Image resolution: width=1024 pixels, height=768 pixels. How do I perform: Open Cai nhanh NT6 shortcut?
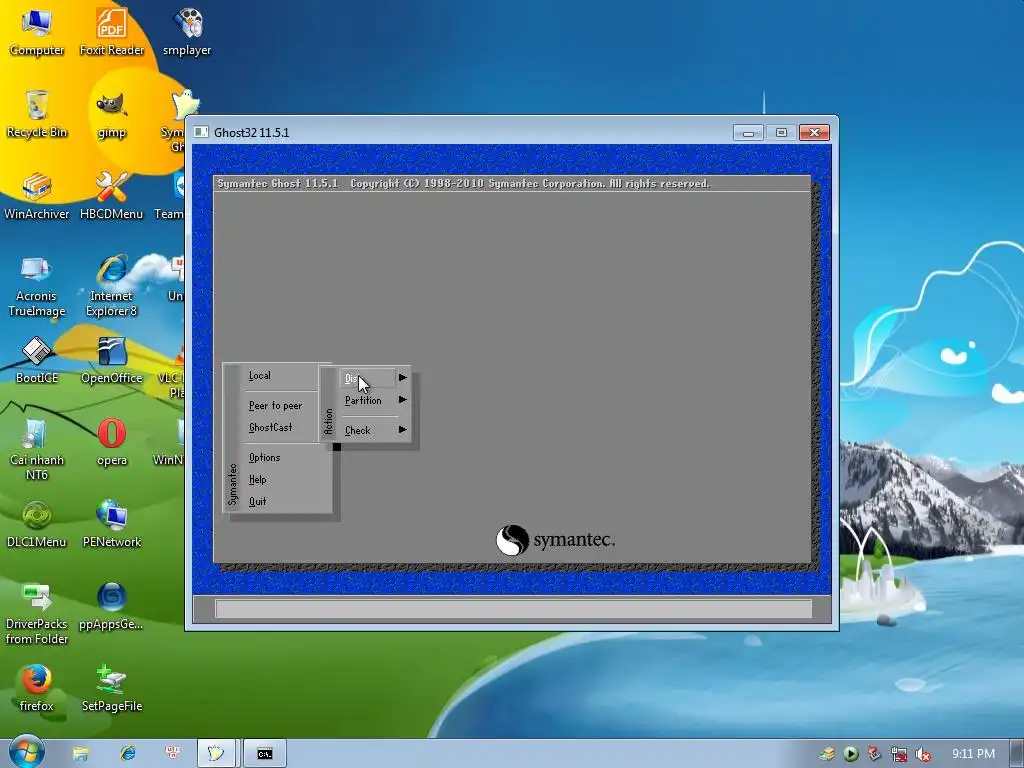[37, 451]
